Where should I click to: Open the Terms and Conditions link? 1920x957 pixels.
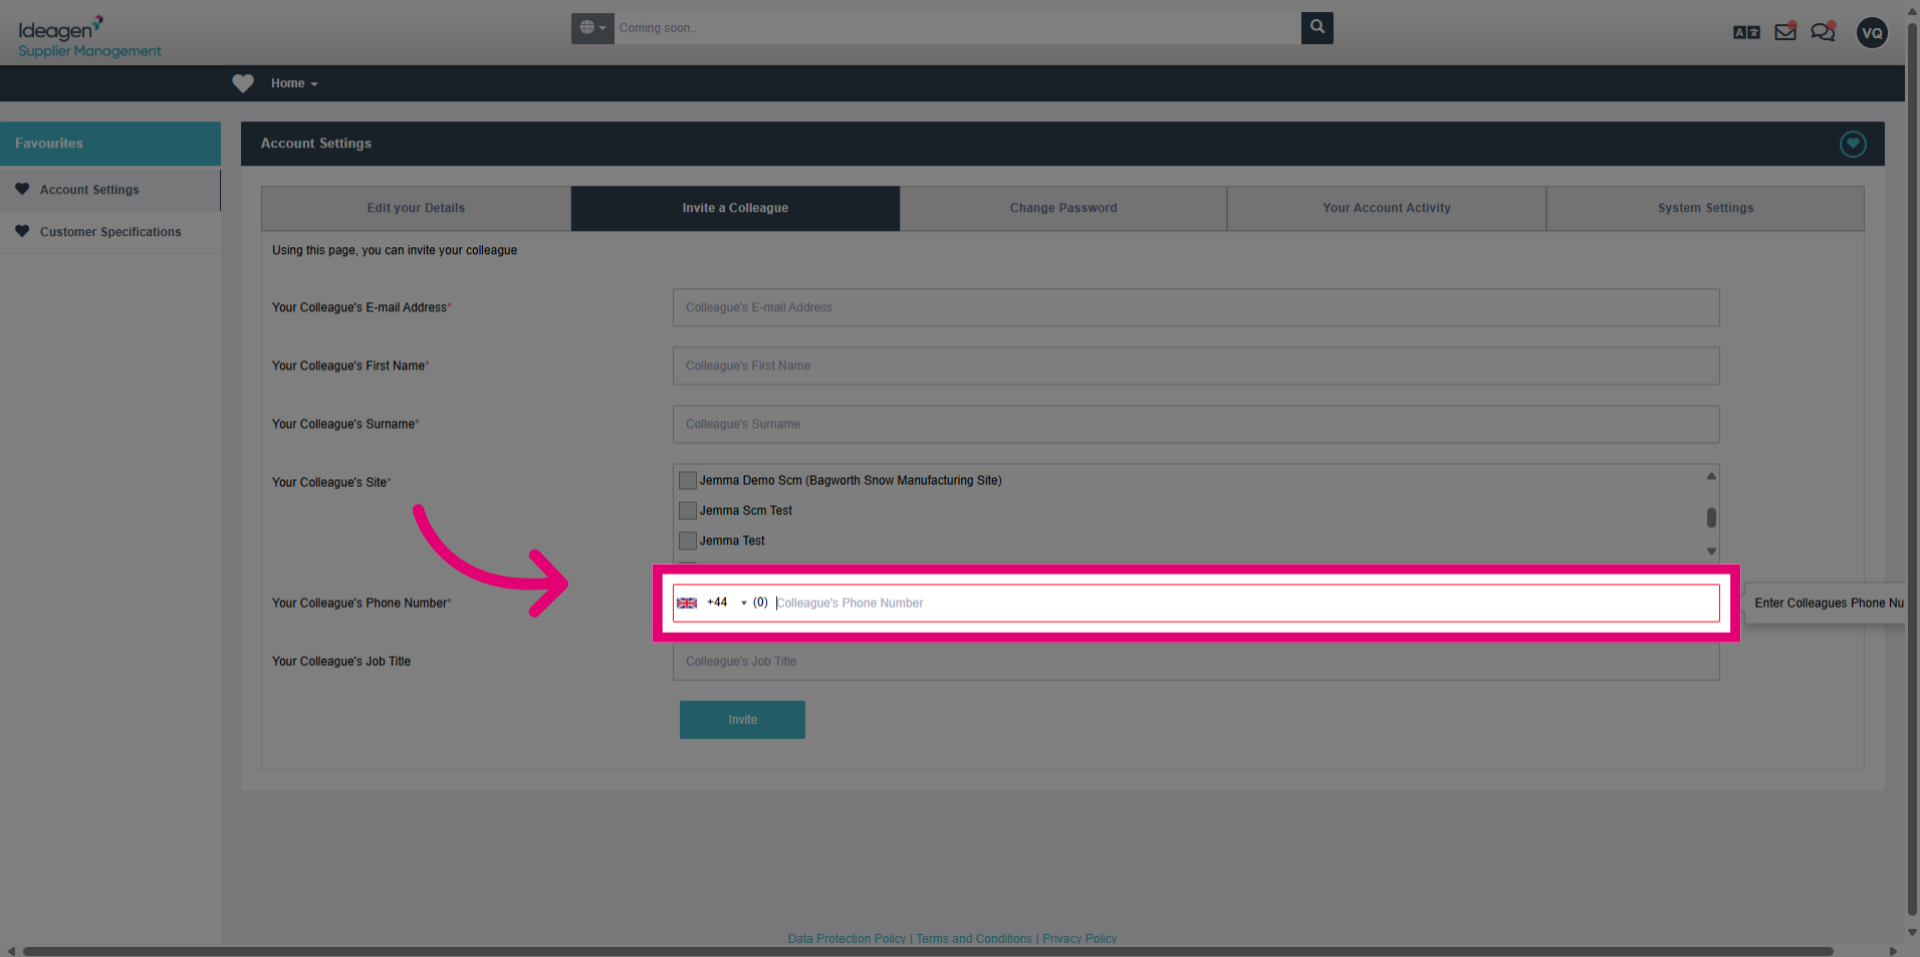[973, 939]
